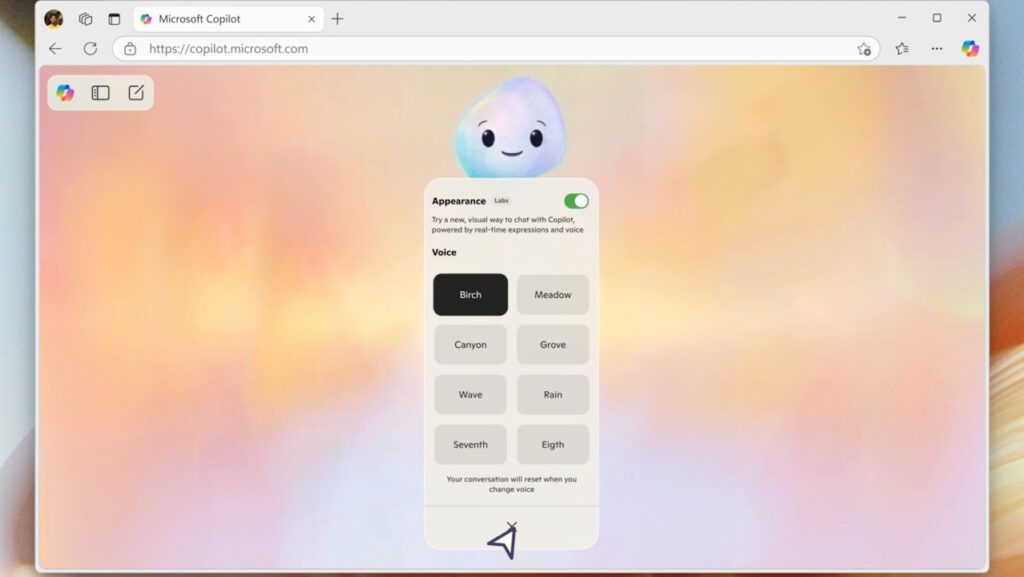Viewport: 1024px width, 577px height.
Task: Close the voice settings panel
Action: coord(511,526)
